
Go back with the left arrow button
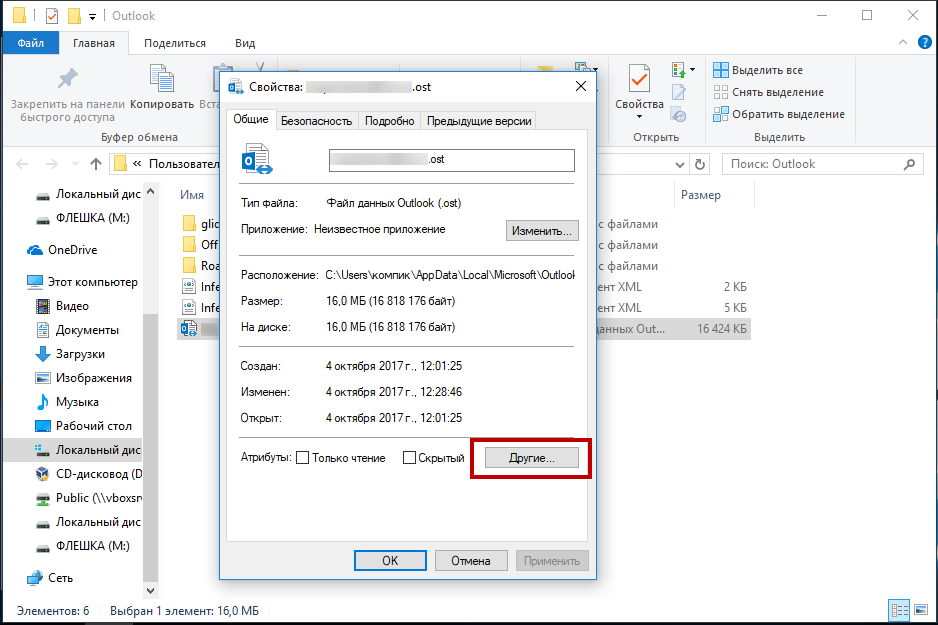[x=22, y=164]
